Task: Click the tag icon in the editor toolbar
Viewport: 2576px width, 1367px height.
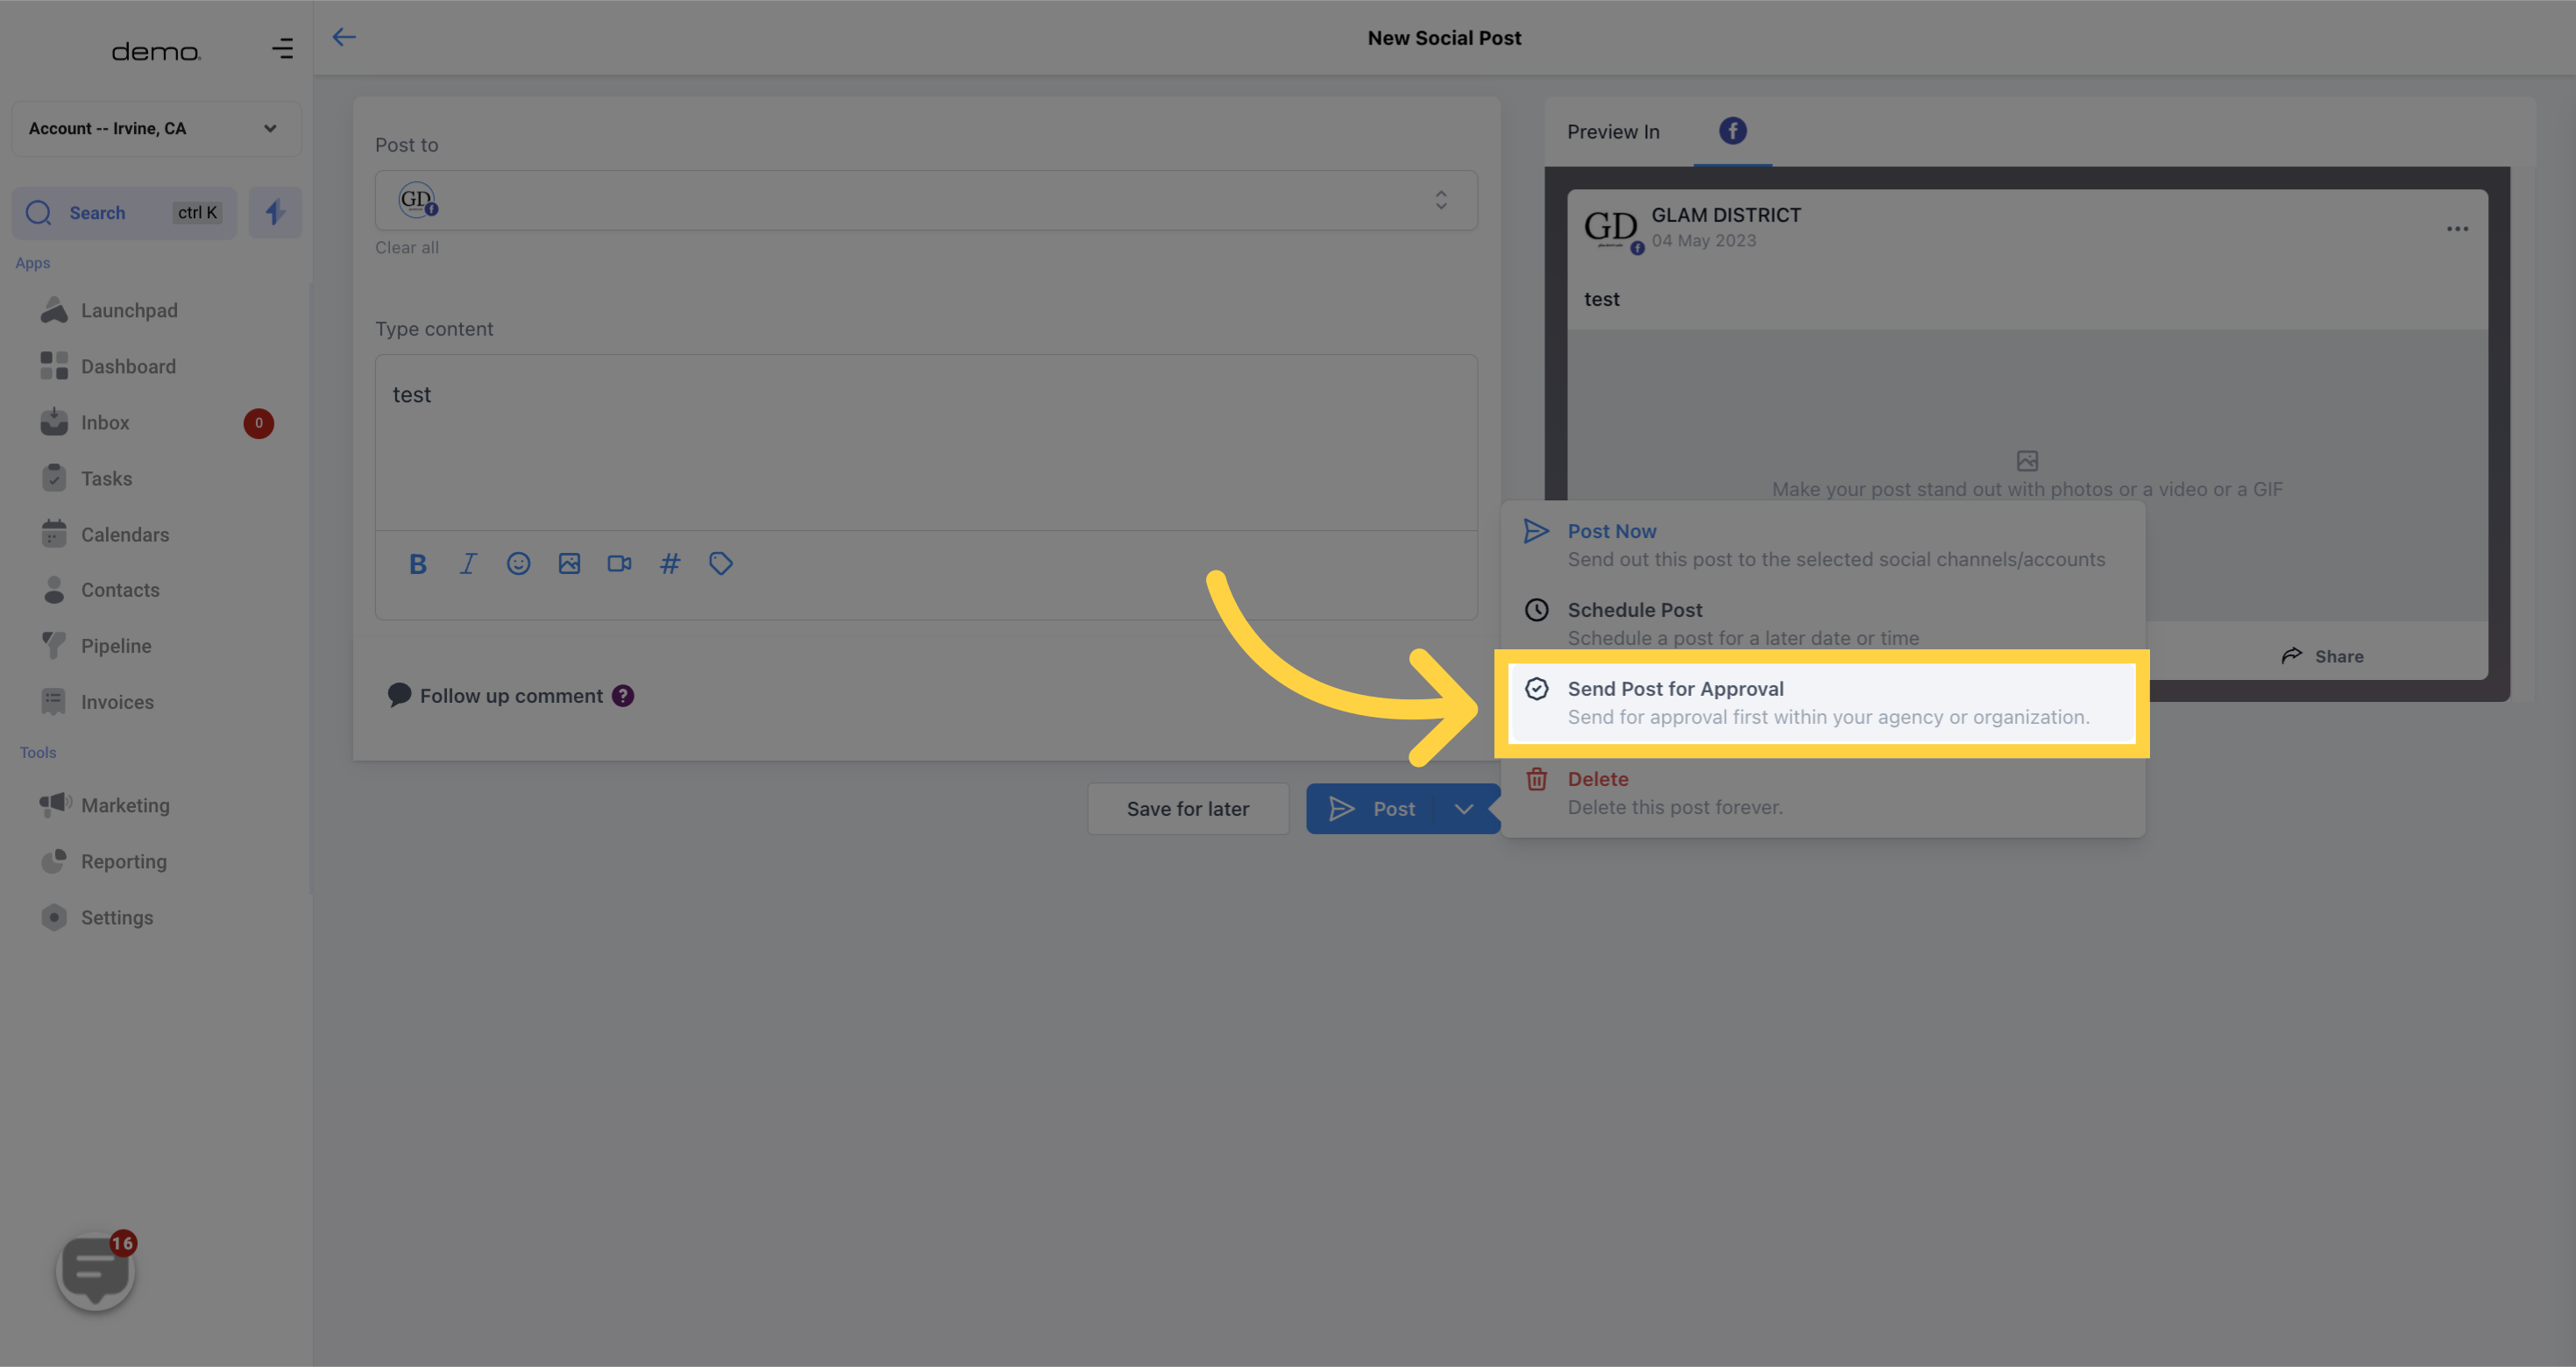Action: pos(720,564)
